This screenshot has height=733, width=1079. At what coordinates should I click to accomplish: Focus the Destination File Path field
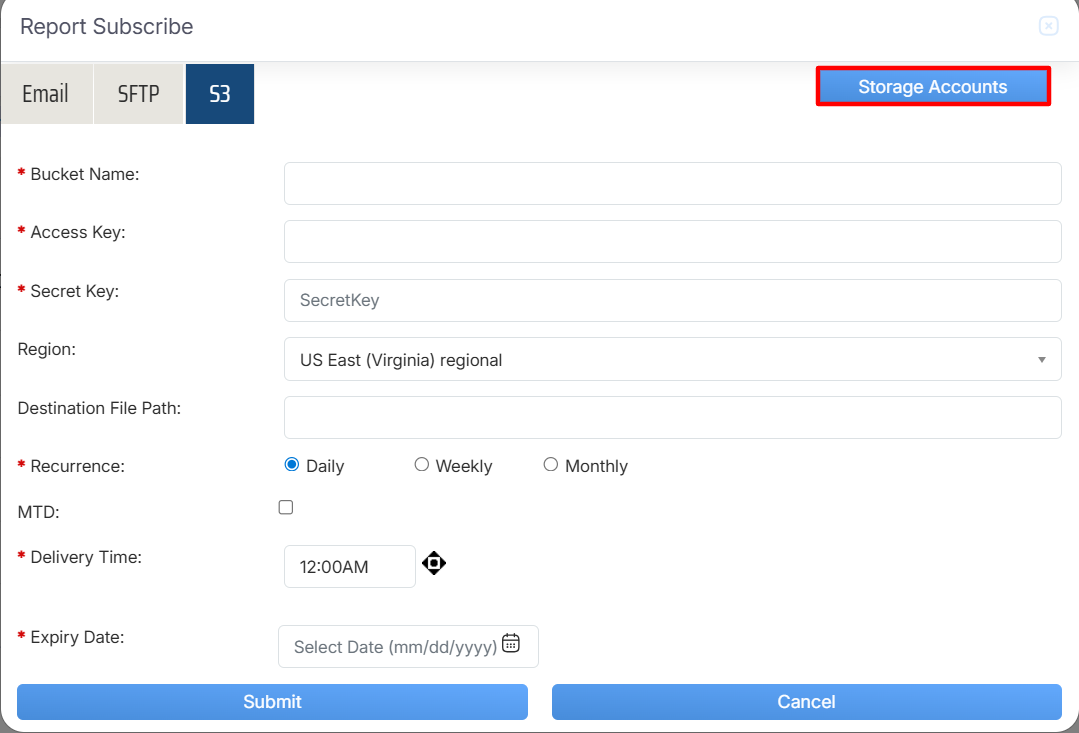click(672, 418)
